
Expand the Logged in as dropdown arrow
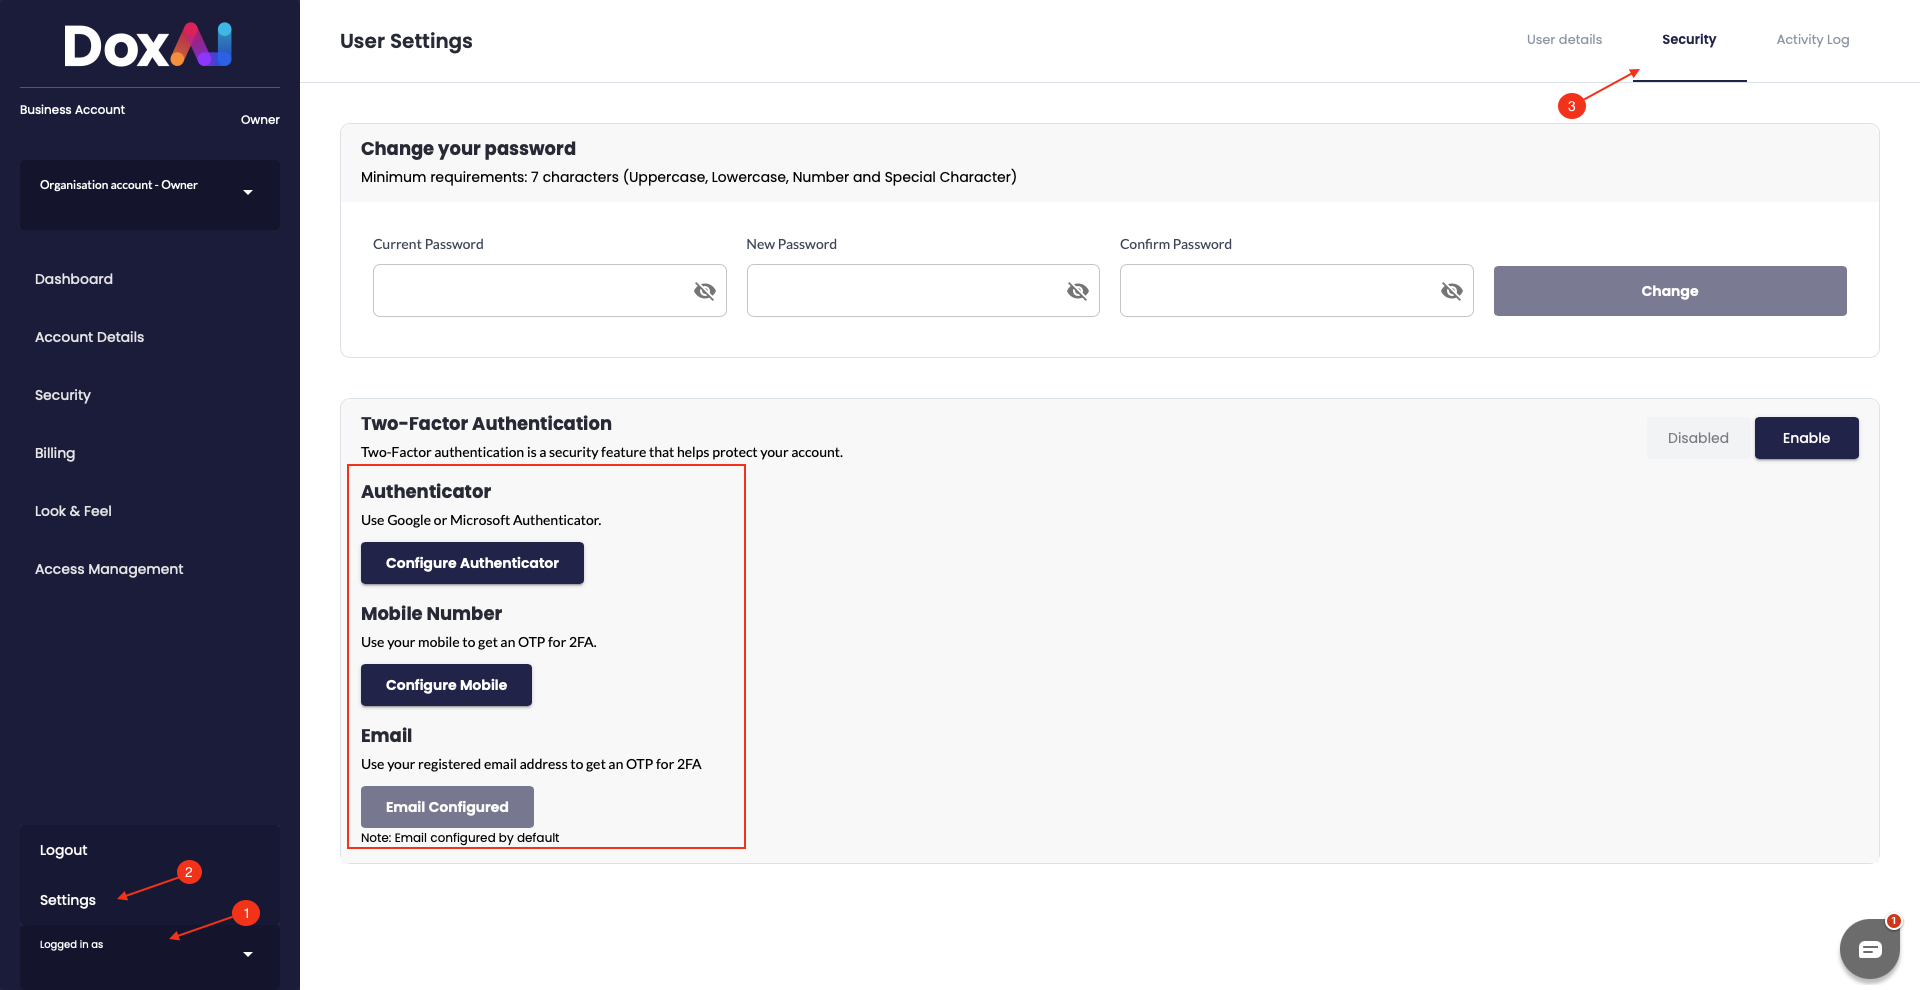point(248,954)
